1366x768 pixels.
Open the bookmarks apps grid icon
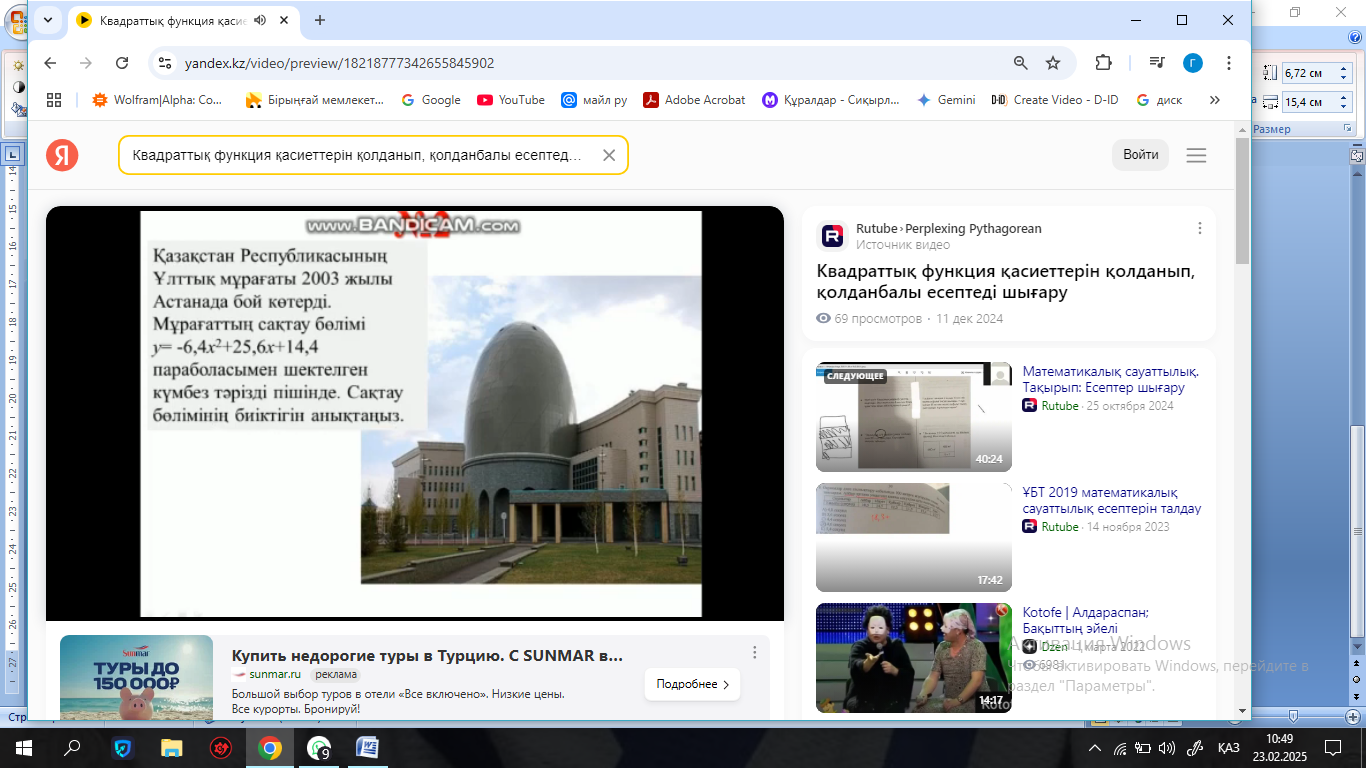pos(54,100)
